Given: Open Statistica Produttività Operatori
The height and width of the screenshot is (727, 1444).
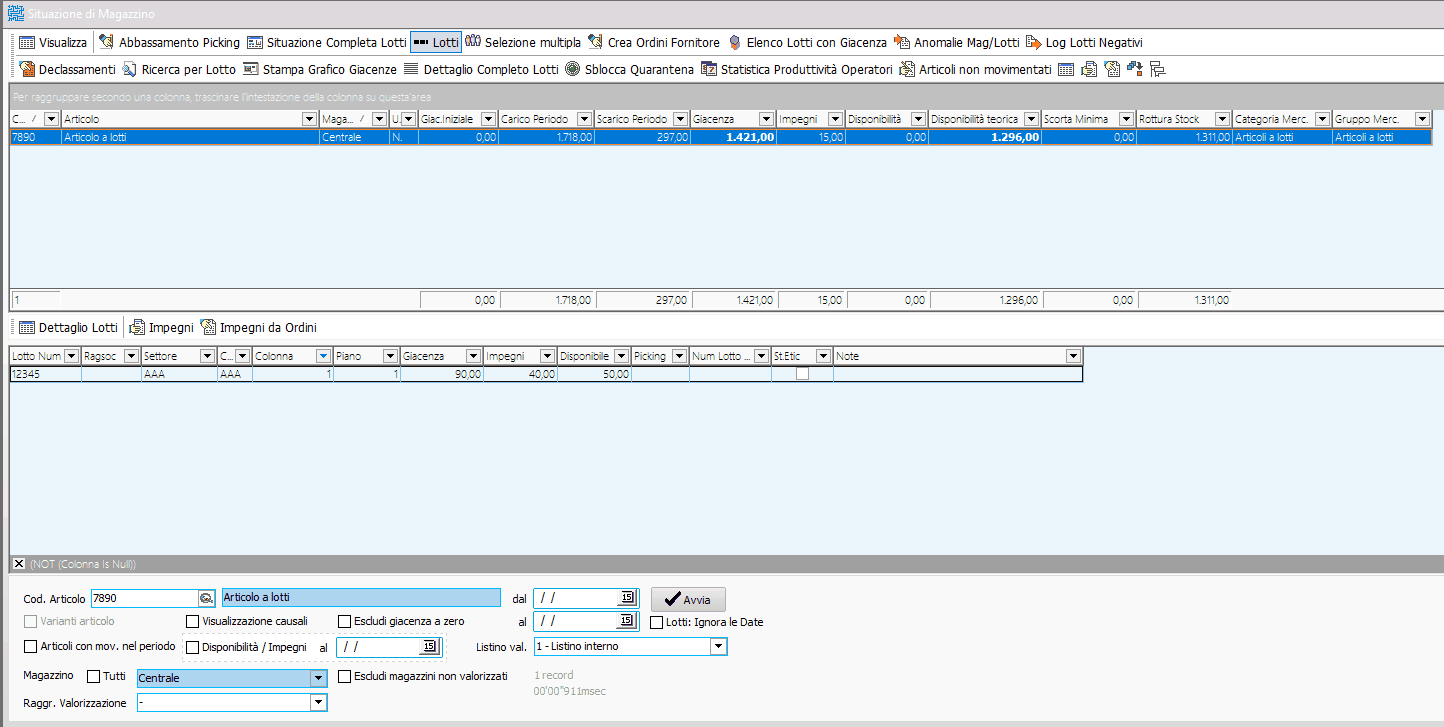Looking at the screenshot, I should [x=797, y=69].
